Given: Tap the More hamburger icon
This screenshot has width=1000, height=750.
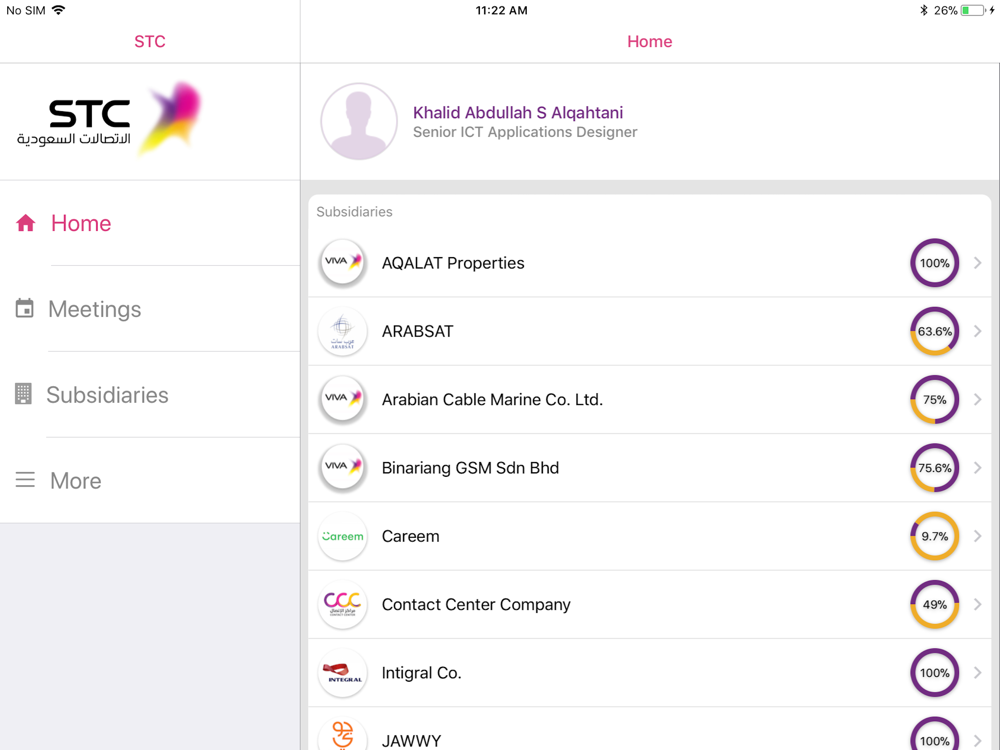Looking at the screenshot, I should click(25, 480).
